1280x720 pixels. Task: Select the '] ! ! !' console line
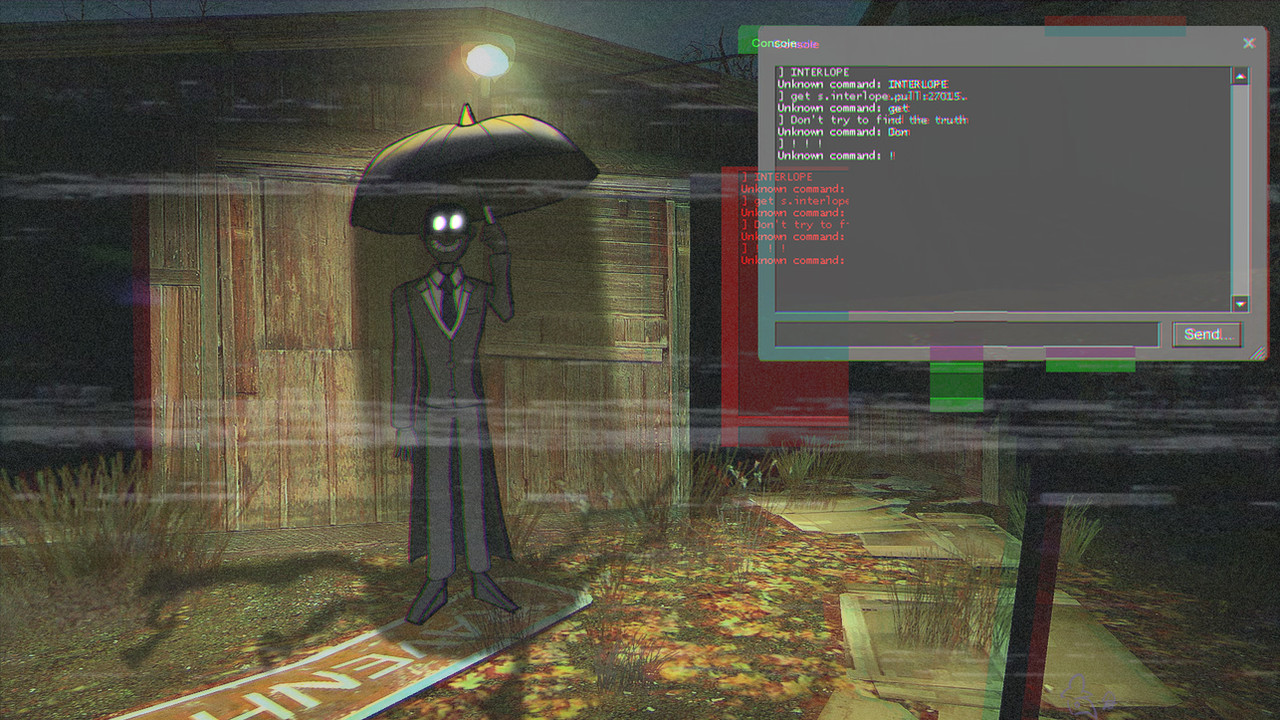pos(800,145)
